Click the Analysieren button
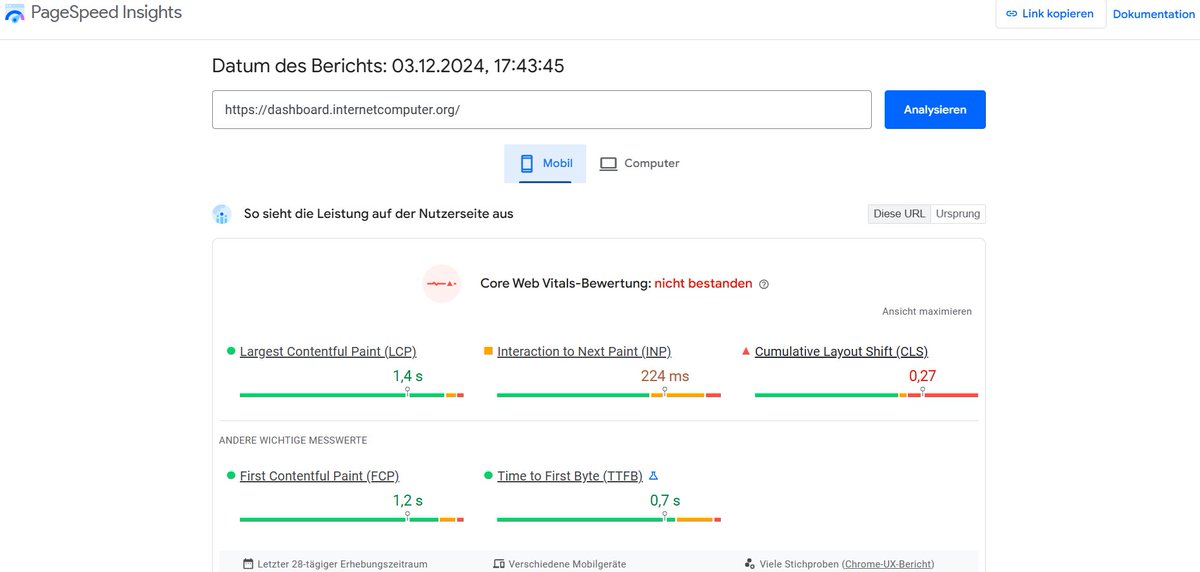This screenshot has width=1200, height=572. click(x=935, y=110)
